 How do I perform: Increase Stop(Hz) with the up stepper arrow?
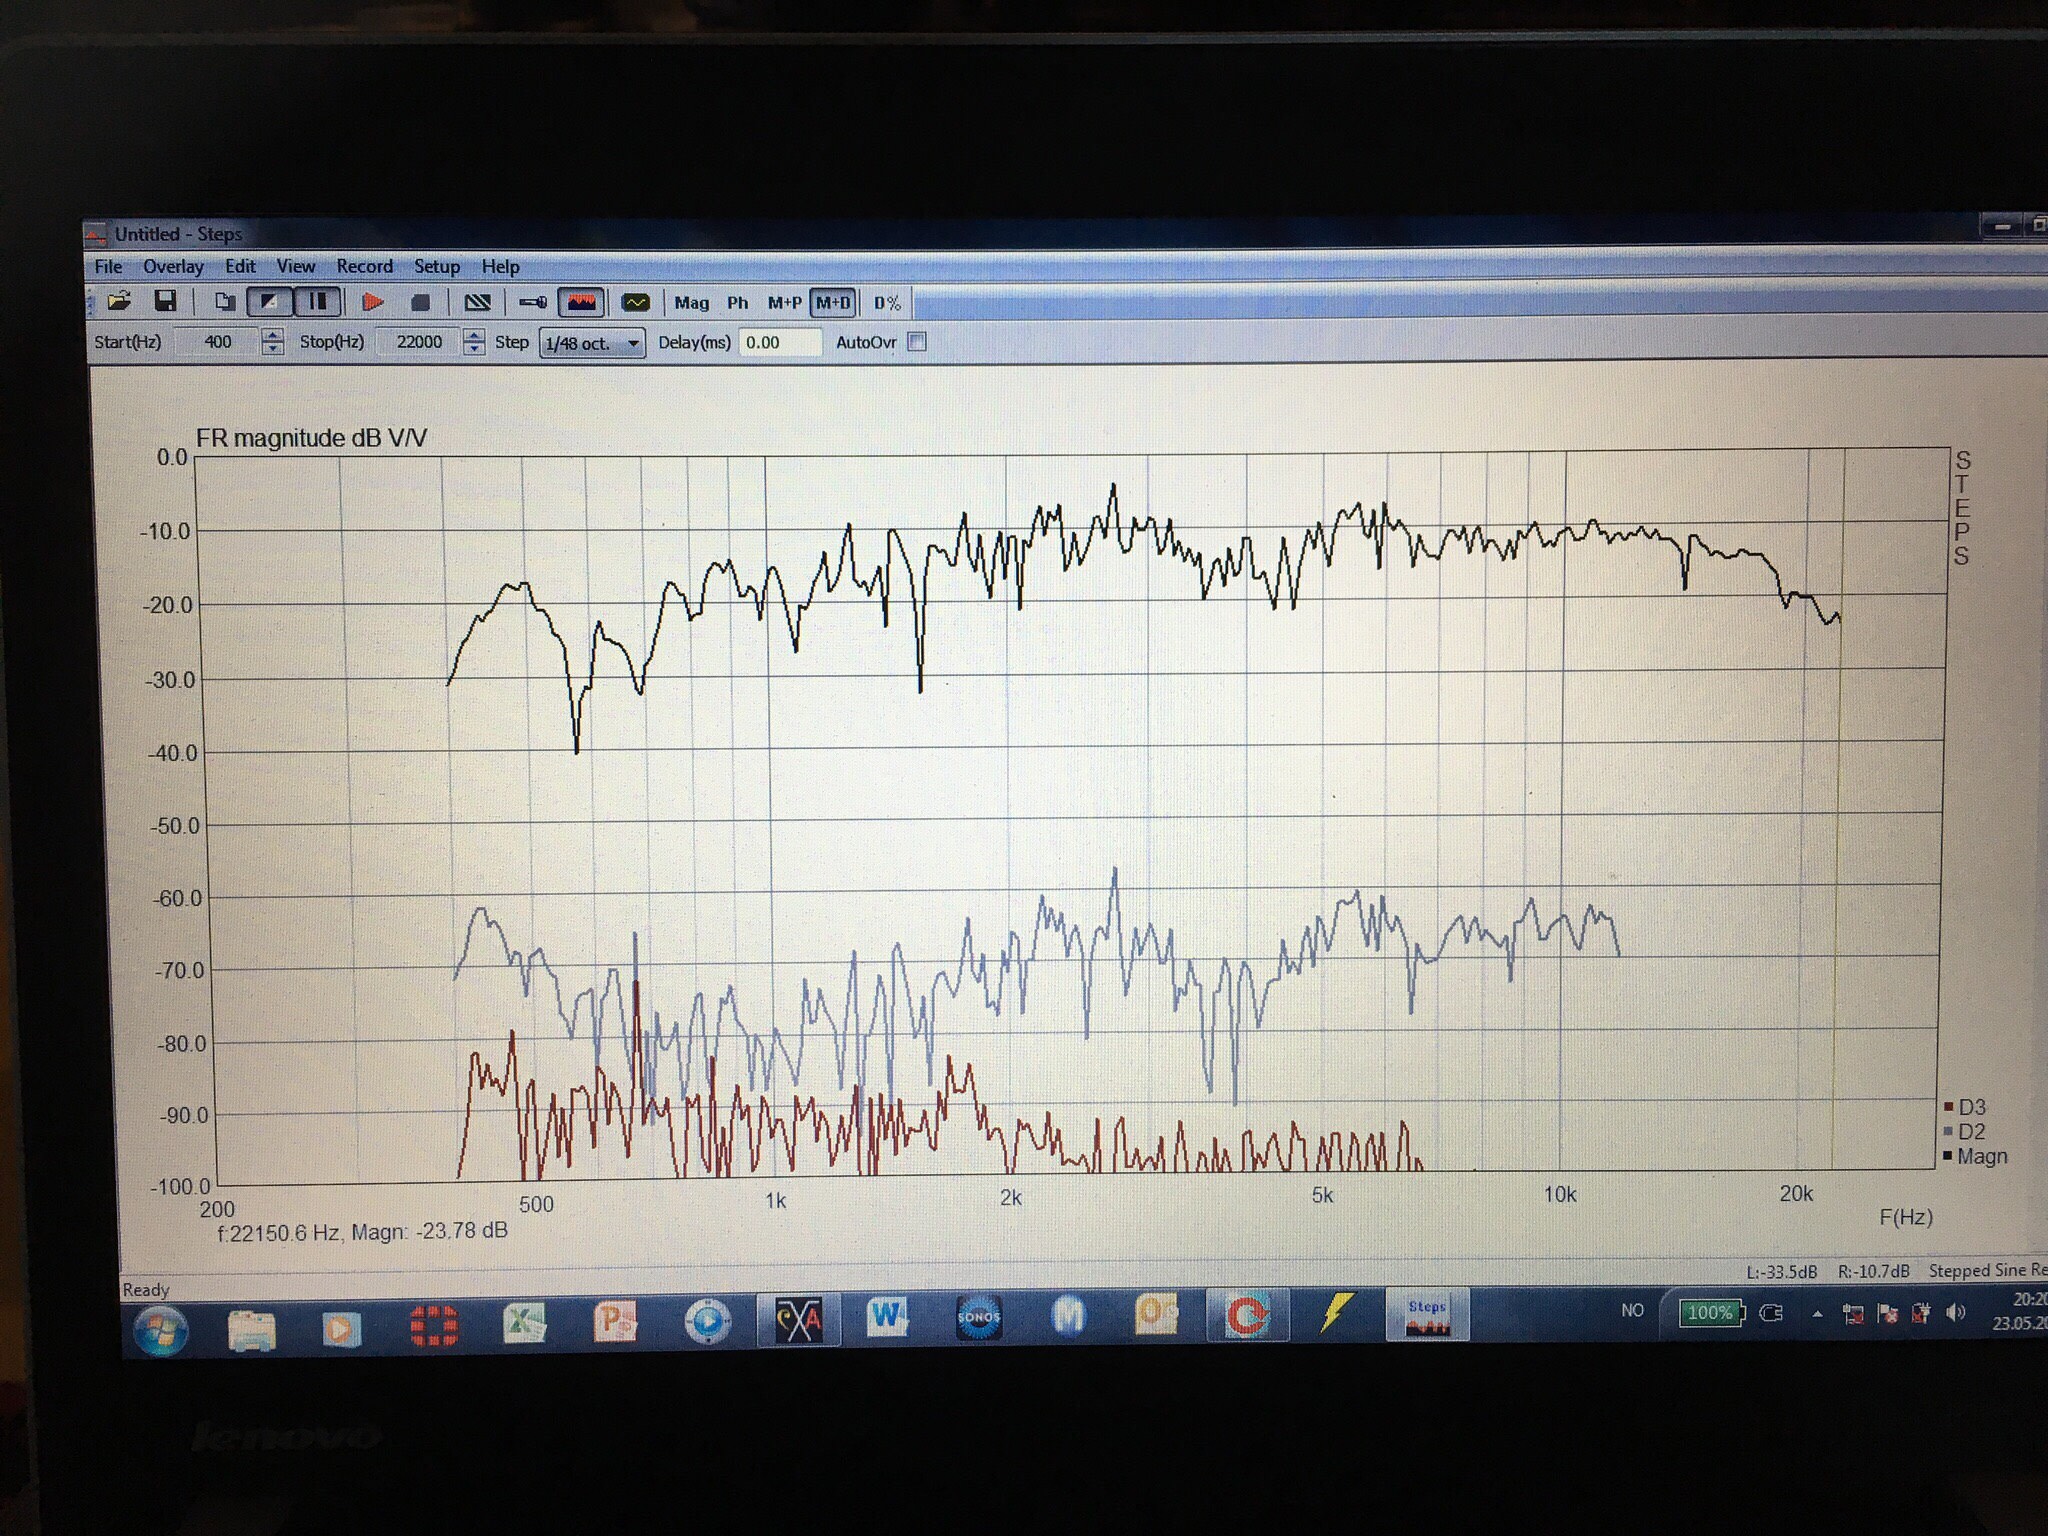click(475, 335)
